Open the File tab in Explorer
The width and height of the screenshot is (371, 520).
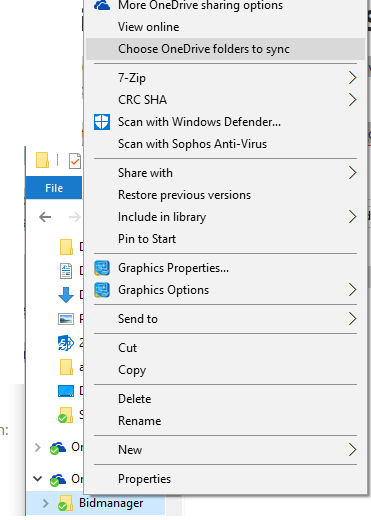tap(54, 188)
